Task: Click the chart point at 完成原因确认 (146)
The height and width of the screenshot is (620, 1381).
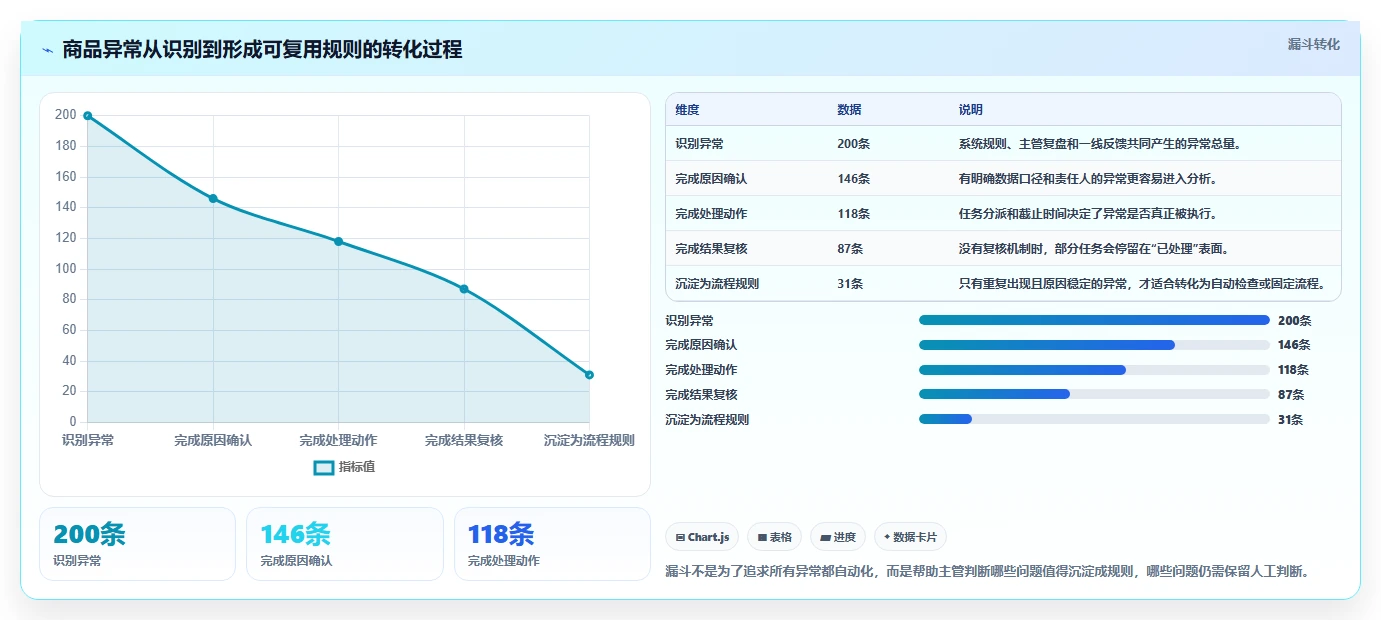Action: (x=213, y=198)
